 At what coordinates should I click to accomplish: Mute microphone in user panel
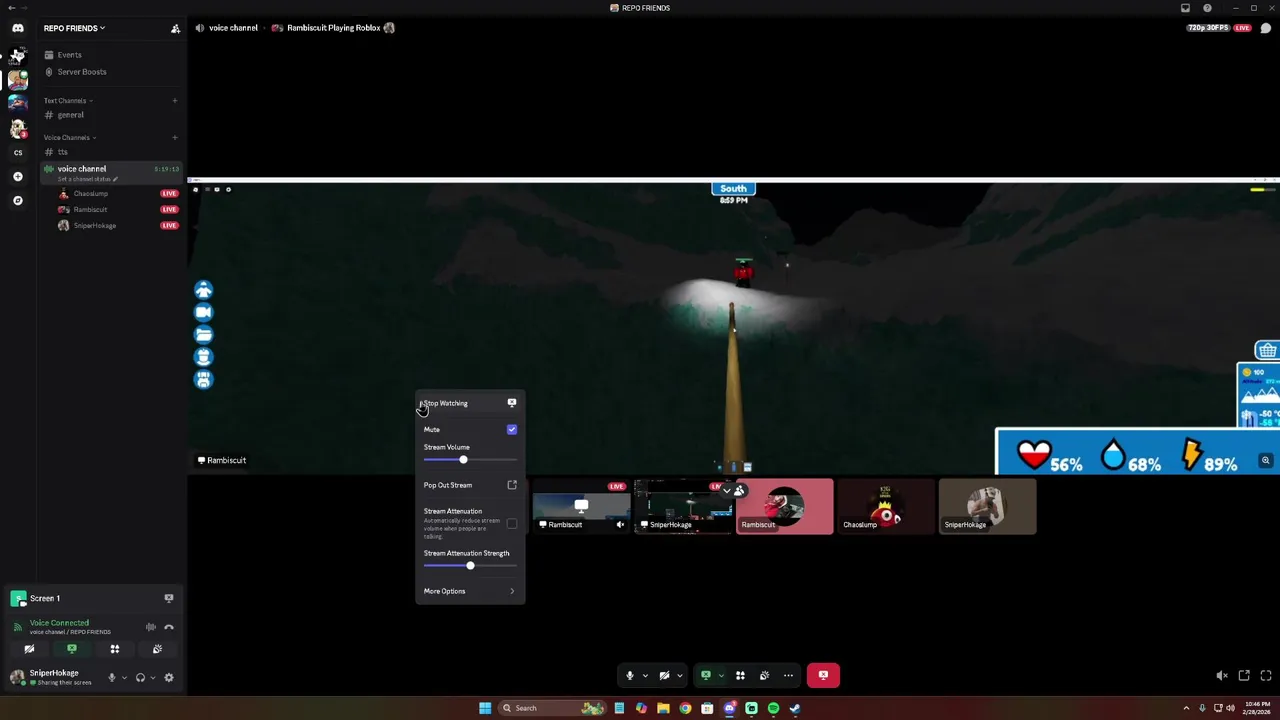coord(112,677)
